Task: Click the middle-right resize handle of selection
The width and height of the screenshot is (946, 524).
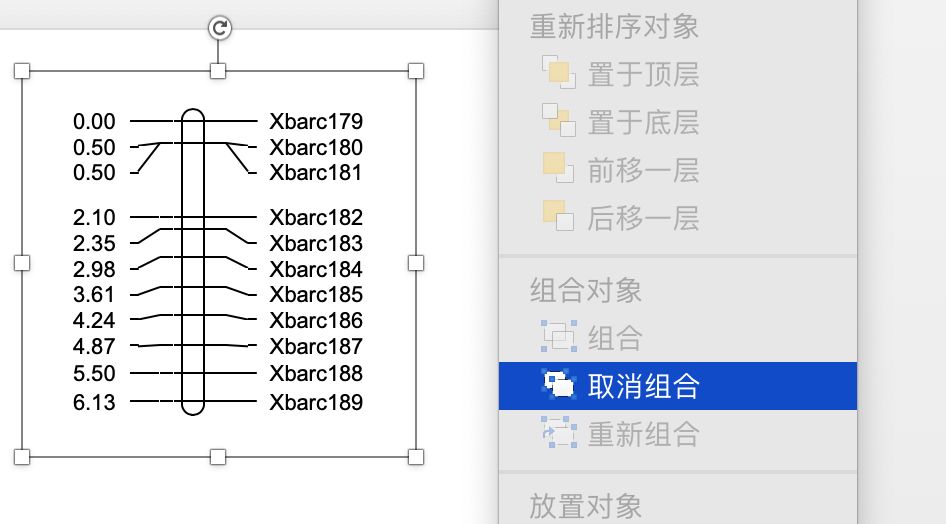Action: [416, 263]
